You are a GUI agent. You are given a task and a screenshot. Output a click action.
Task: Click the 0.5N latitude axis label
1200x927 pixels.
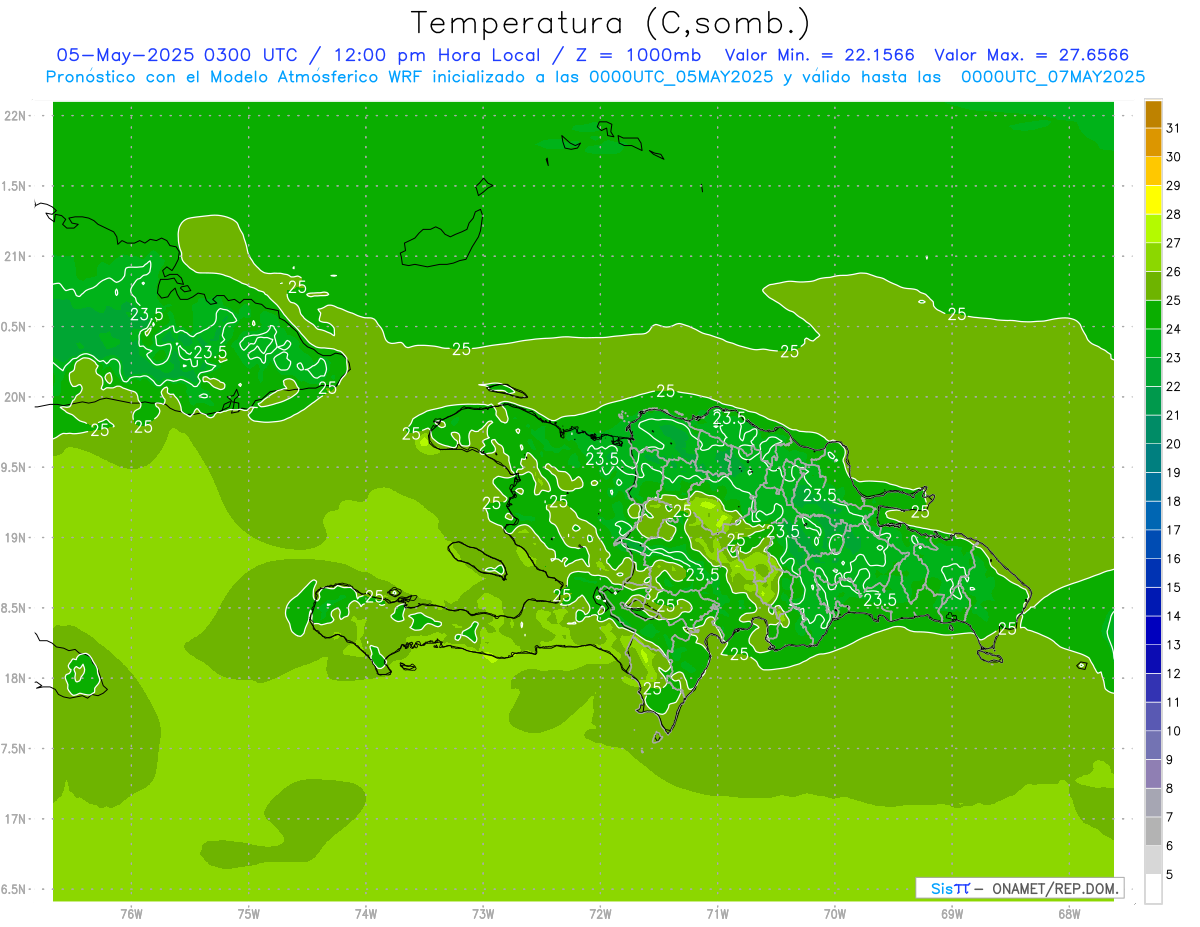point(15,327)
